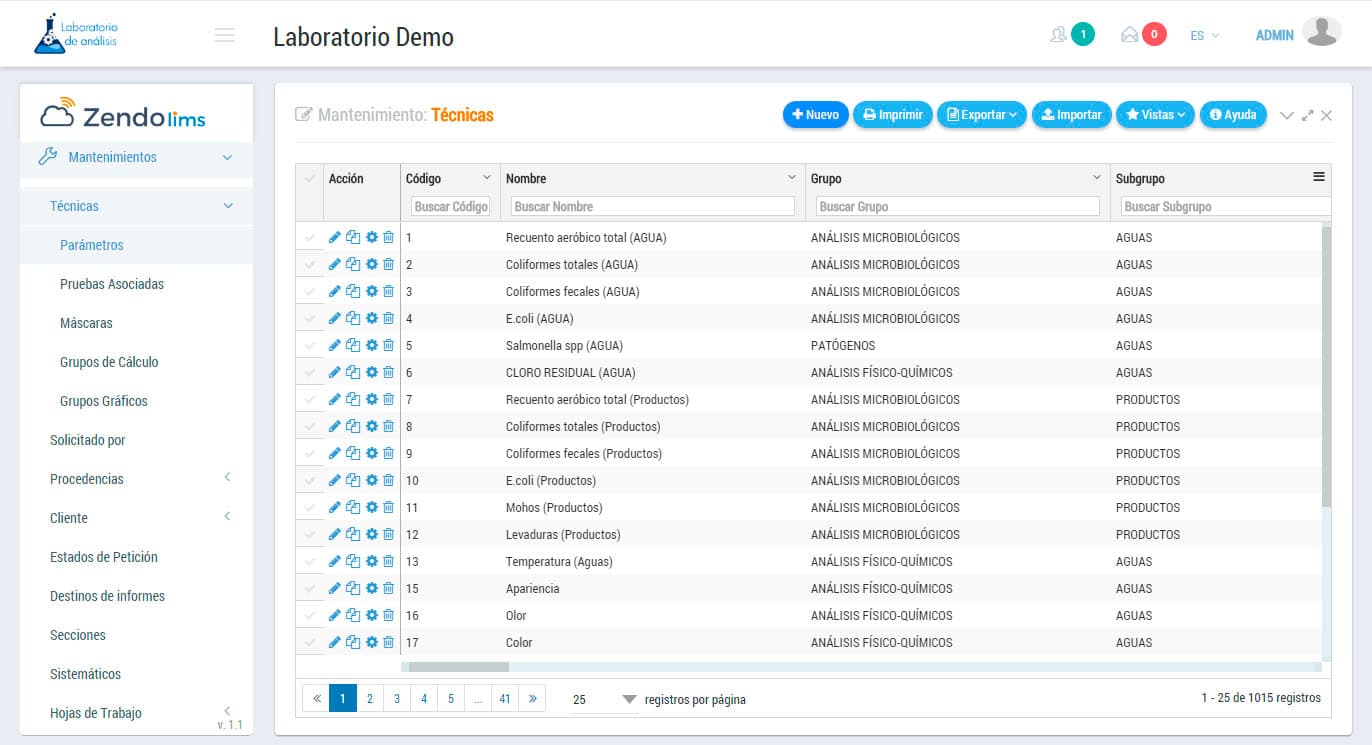Screen dimensions: 1372x745
Task: Collapse the panel with the chevron icon
Action: (x=1287, y=116)
